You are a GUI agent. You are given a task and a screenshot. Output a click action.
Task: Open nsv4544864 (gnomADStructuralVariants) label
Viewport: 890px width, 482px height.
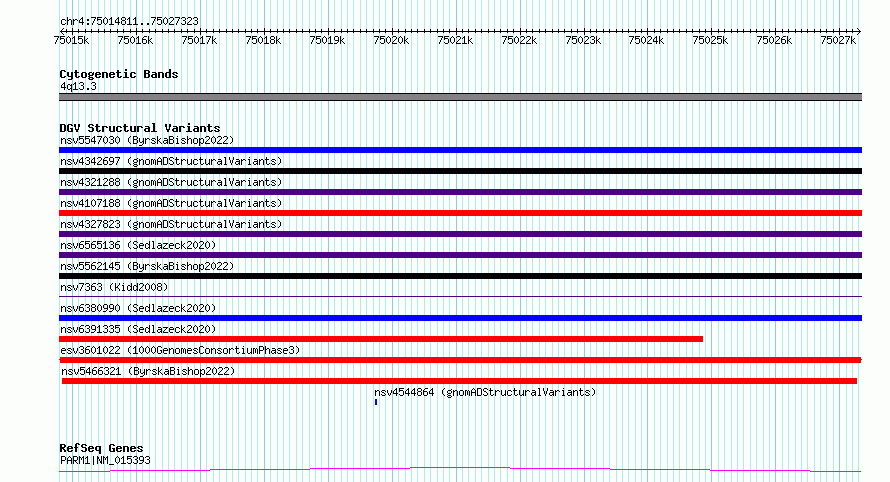point(485,392)
